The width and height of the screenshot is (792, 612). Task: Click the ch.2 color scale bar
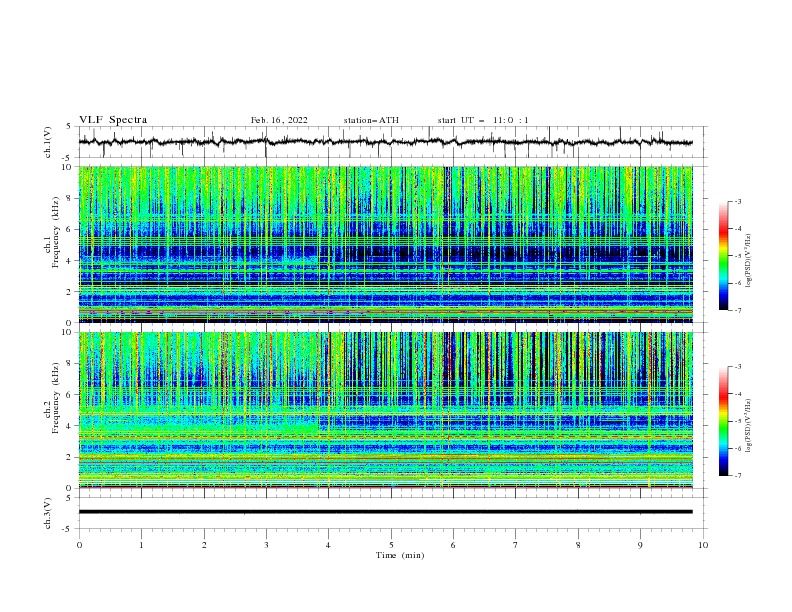pyautogui.click(x=724, y=421)
